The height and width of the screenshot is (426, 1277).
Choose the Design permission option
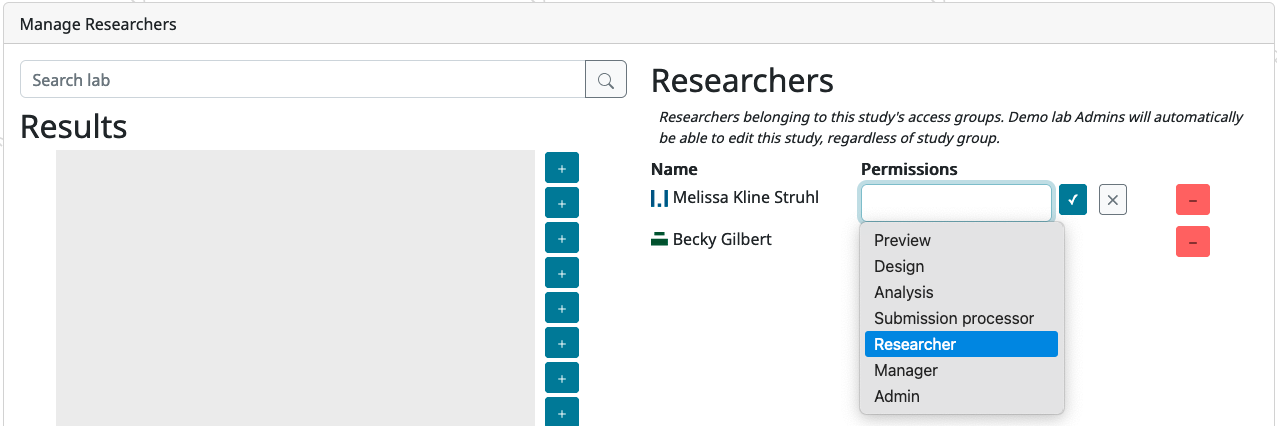point(961,266)
